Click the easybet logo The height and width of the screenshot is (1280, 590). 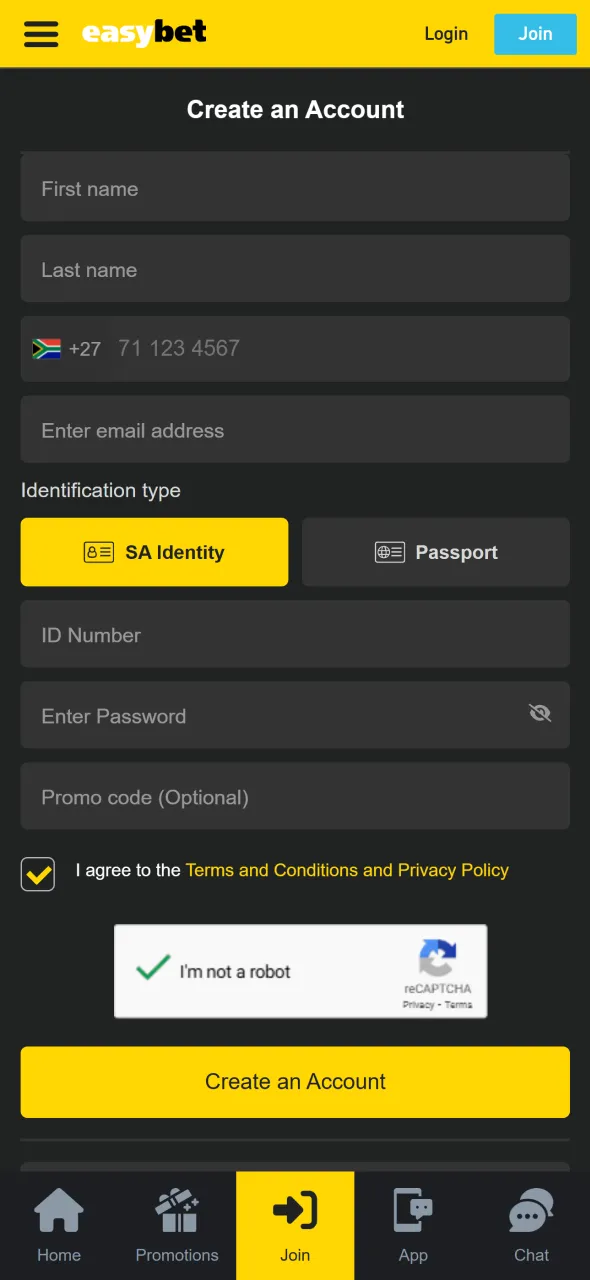point(144,33)
